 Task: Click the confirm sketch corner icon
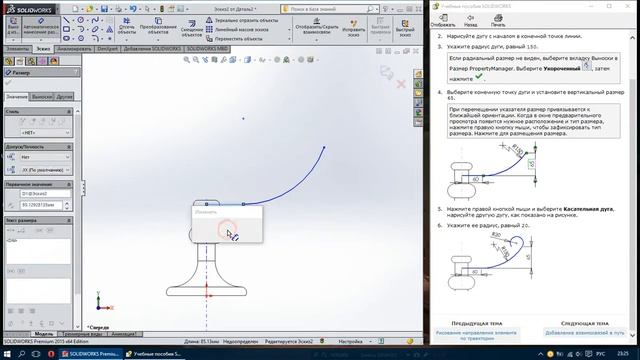[387, 72]
